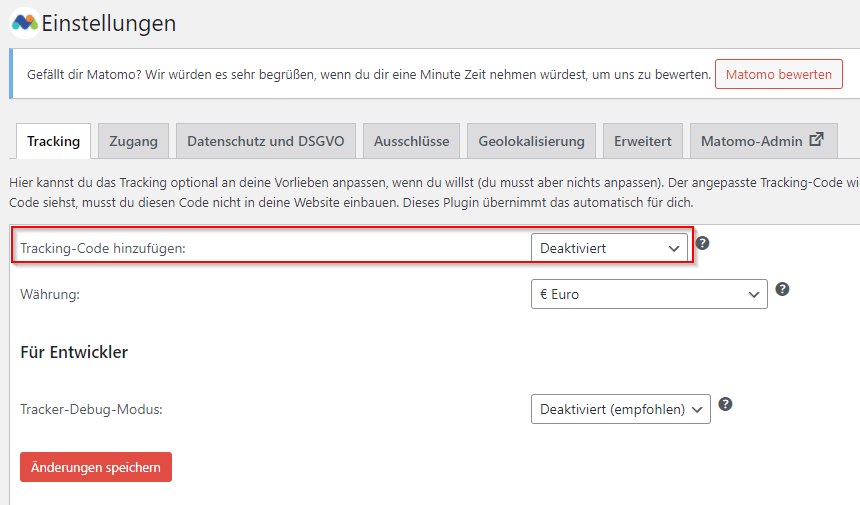Click the Matomo logo icon

(25, 22)
